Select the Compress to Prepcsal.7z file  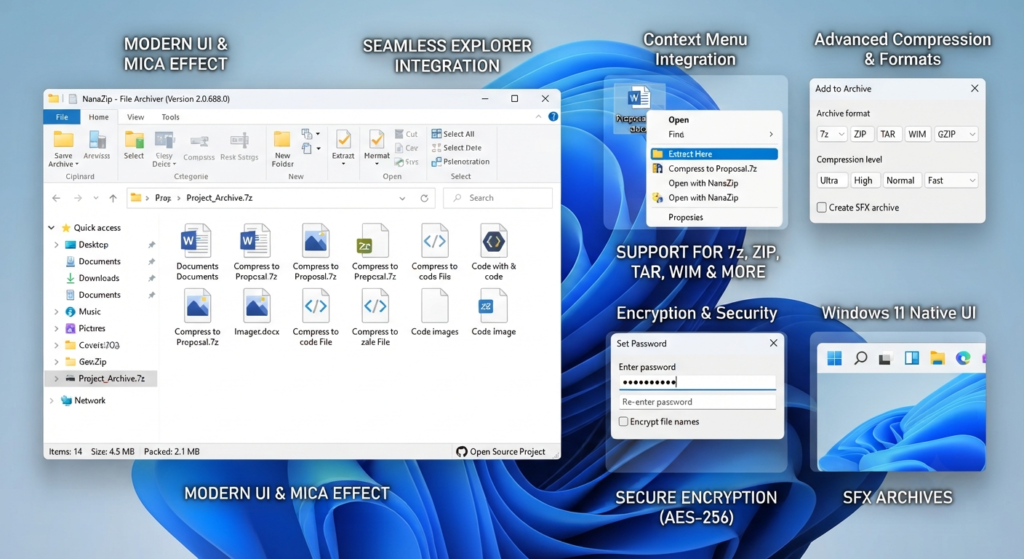click(375, 251)
